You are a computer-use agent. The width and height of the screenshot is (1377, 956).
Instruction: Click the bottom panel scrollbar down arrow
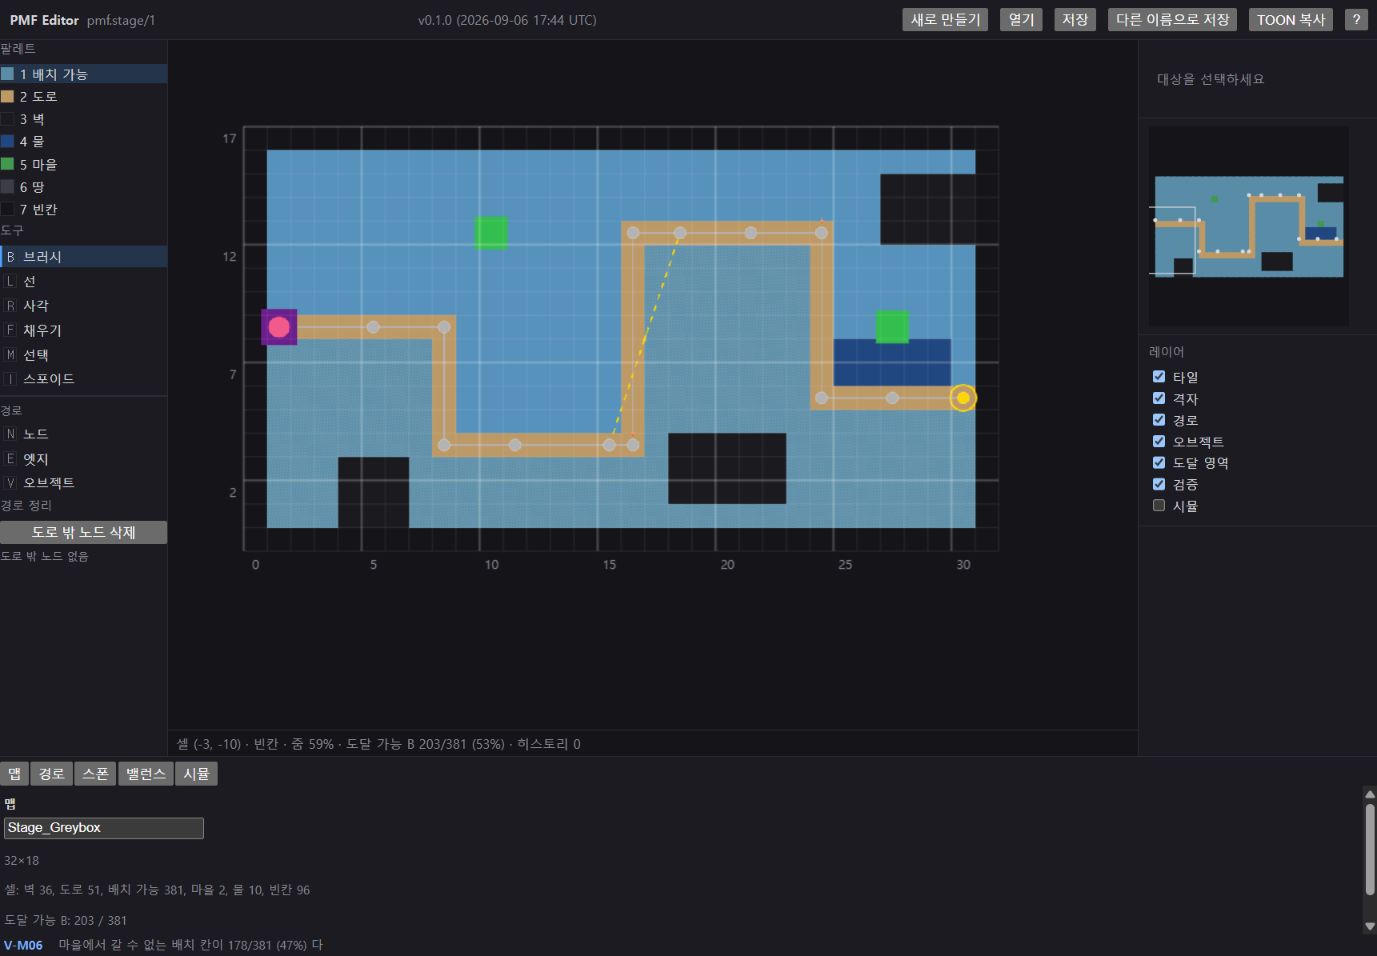click(1369, 927)
